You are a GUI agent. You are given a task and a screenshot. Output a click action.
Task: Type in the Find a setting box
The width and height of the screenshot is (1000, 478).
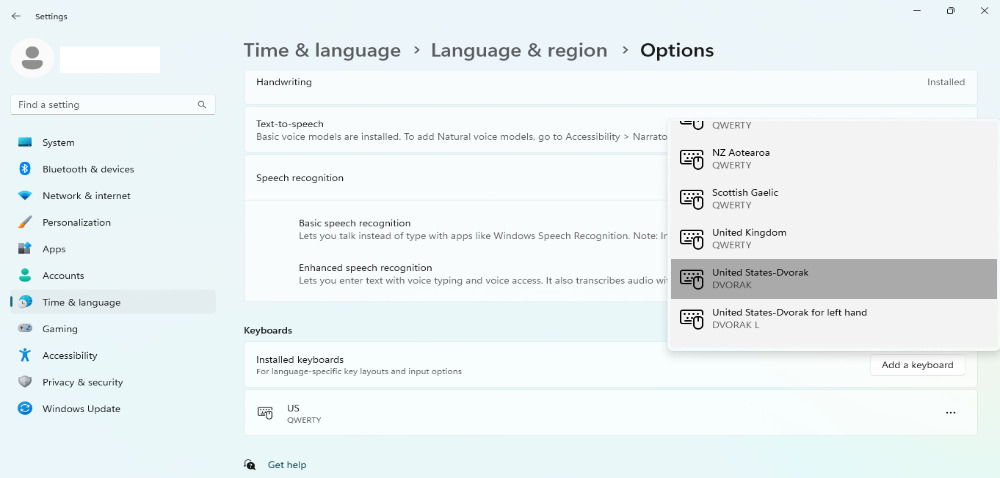coord(105,105)
